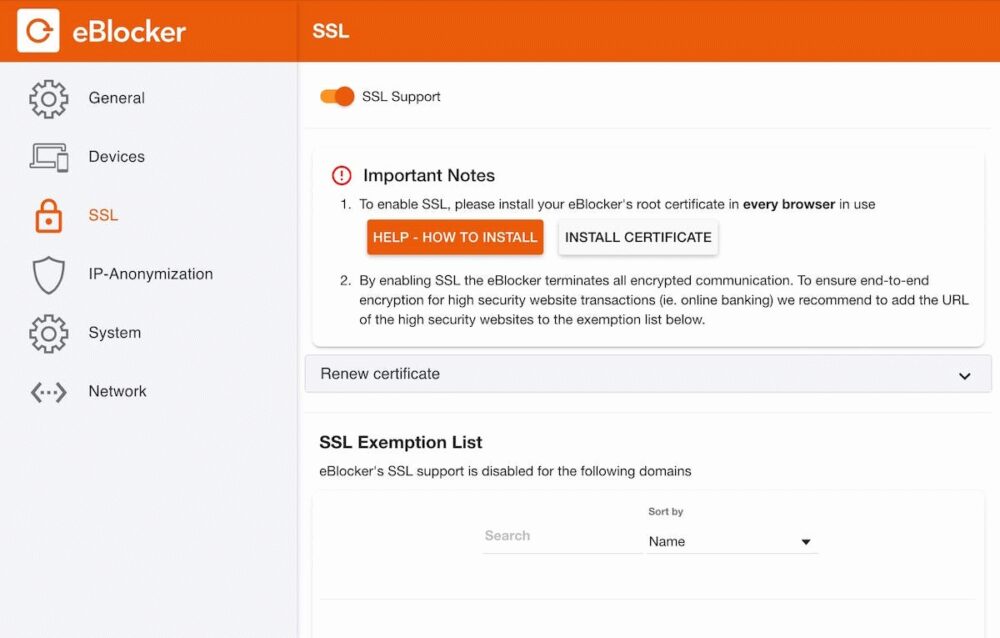The height and width of the screenshot is (638, 1000).
Task: Click the SSL padlock icon
Action: pyautogui.click(x=48, y=216)
